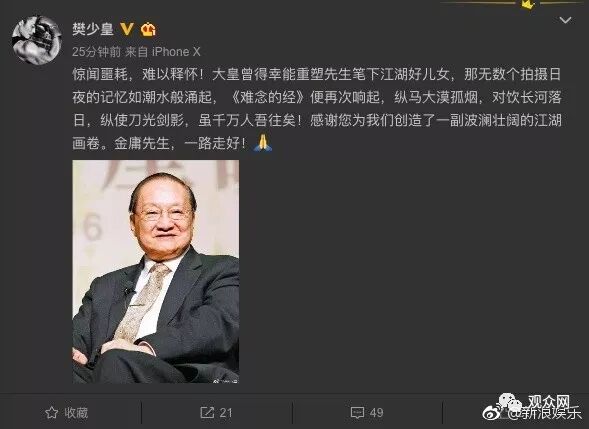Click the star icon beside 收藏
Viewport: 589px width, 429px height.
pos(51,412)
